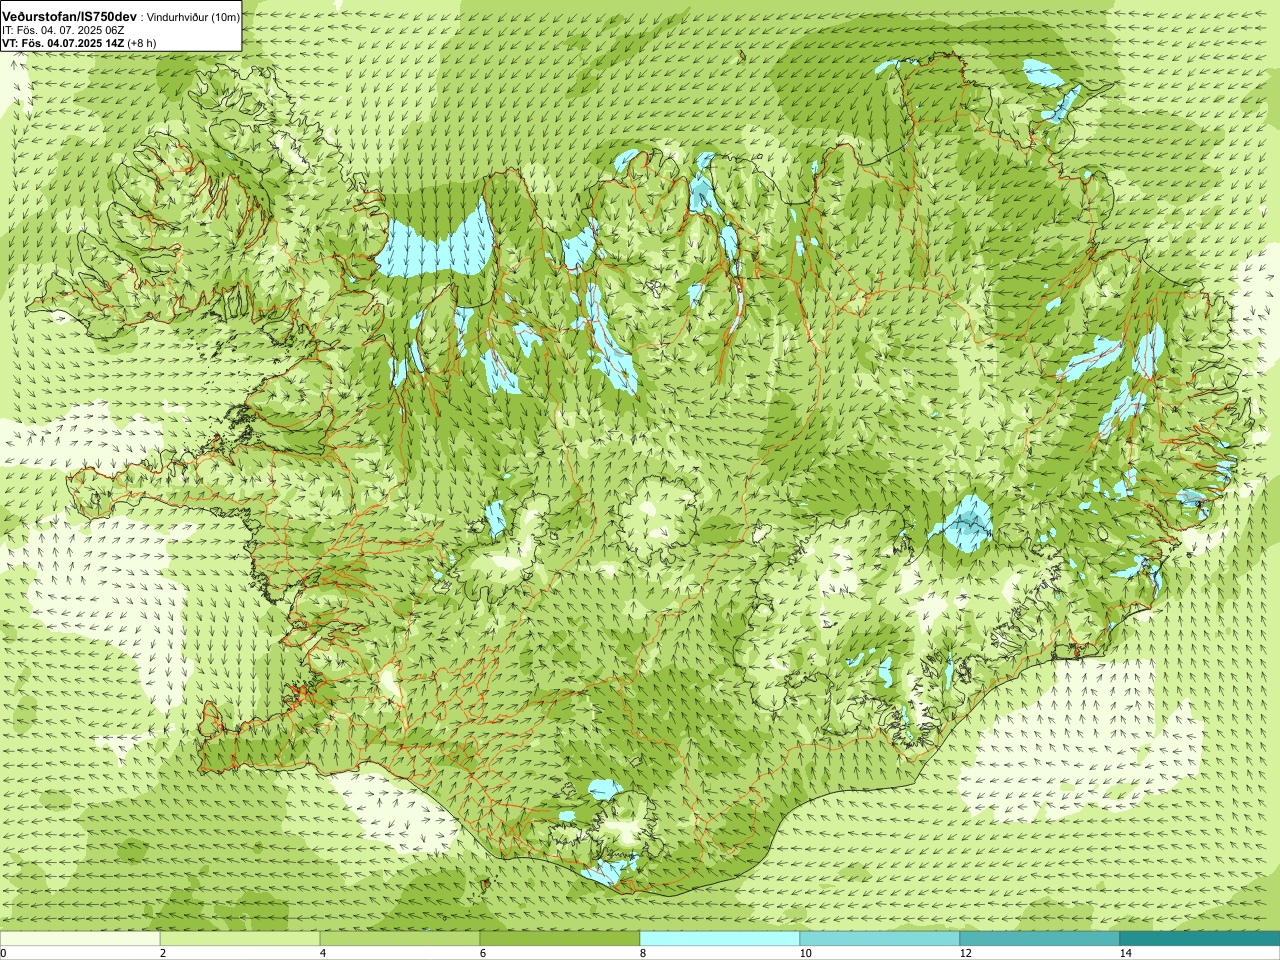Select the IT: Fös. 04. 07. 2025 06Z line
This screenshot has height=960, width=1280.
click(62, 30)
